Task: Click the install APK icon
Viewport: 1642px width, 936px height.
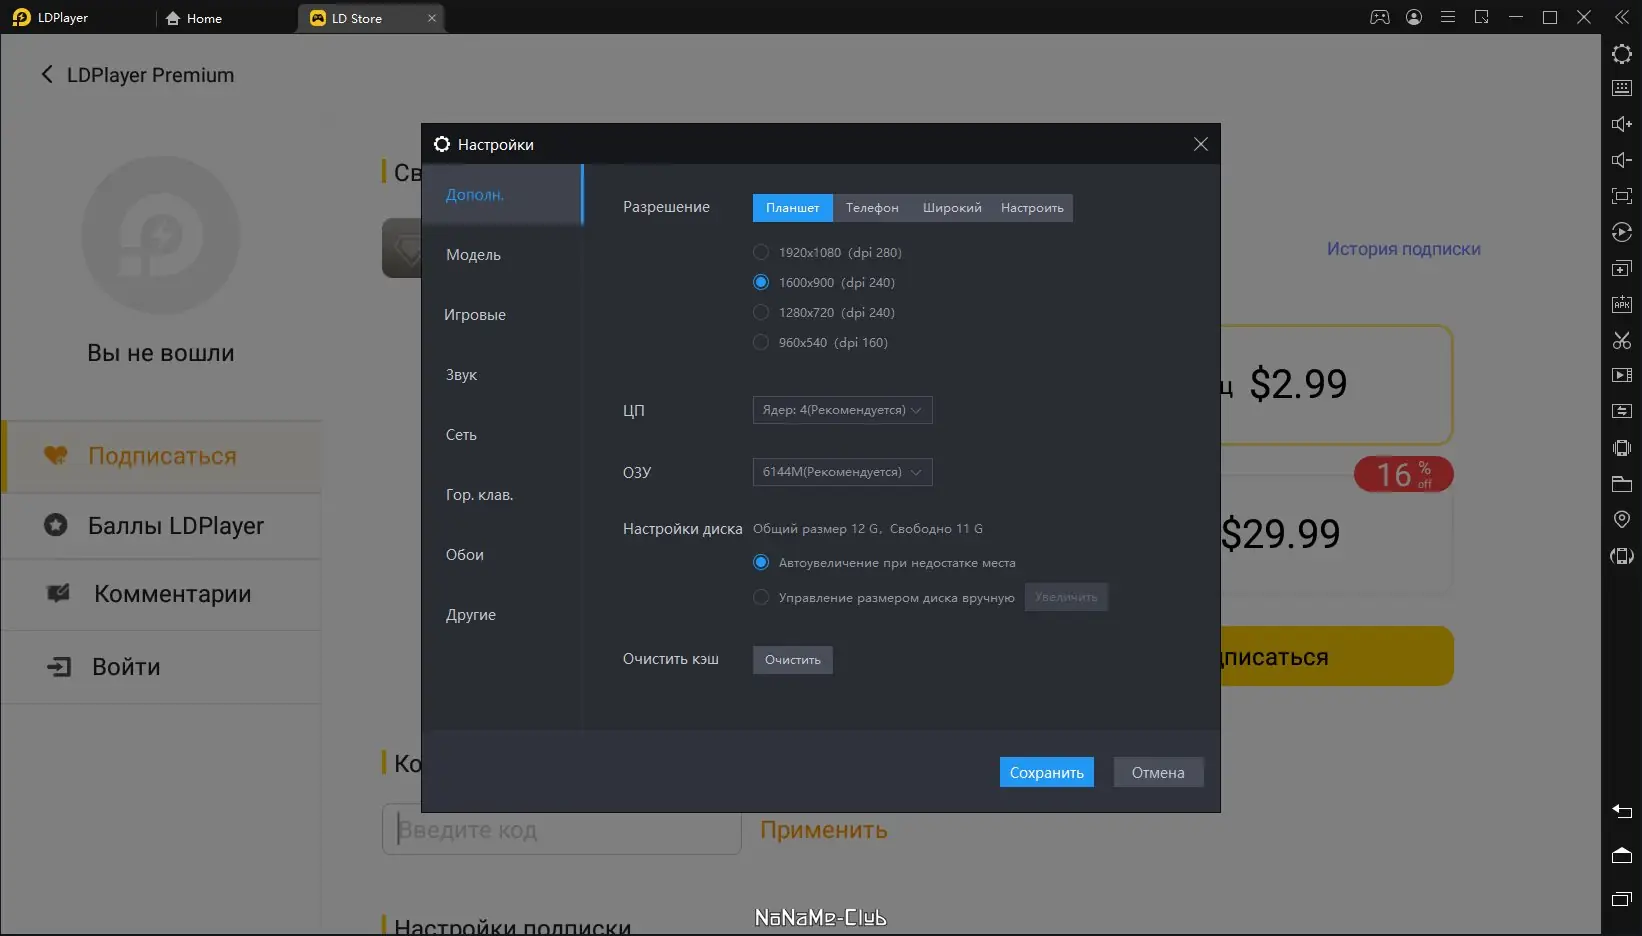Action: pyautogui.click(x=1622, y=304)
